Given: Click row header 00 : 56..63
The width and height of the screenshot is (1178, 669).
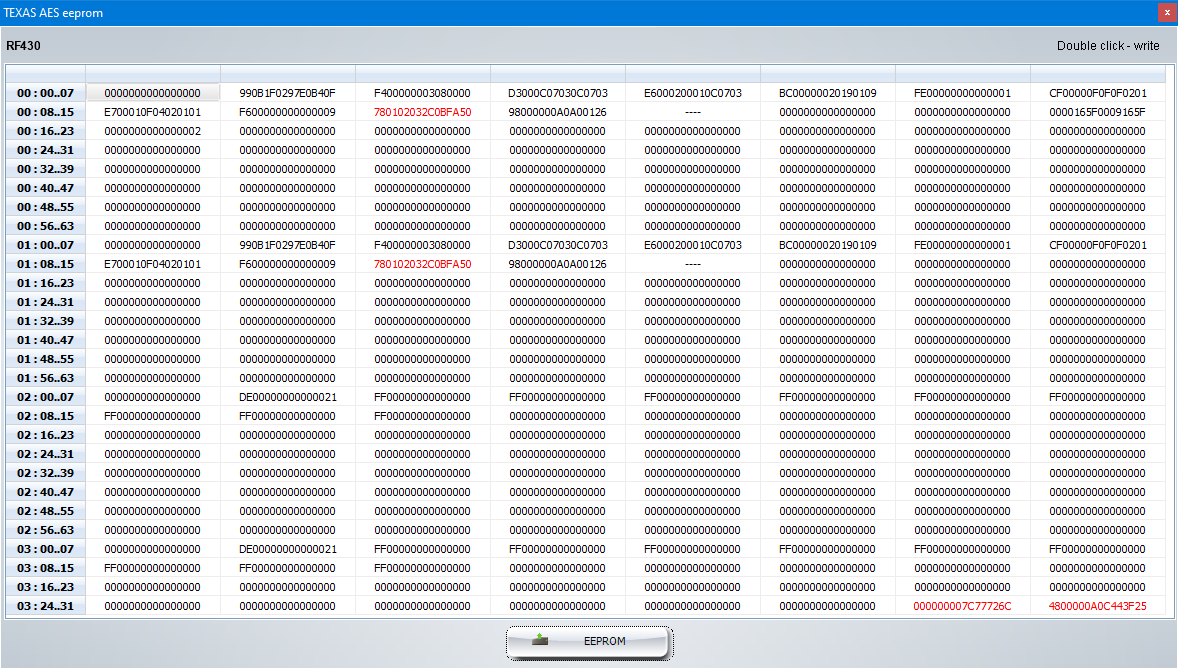Looking at the screenshot, I should 46,226.
